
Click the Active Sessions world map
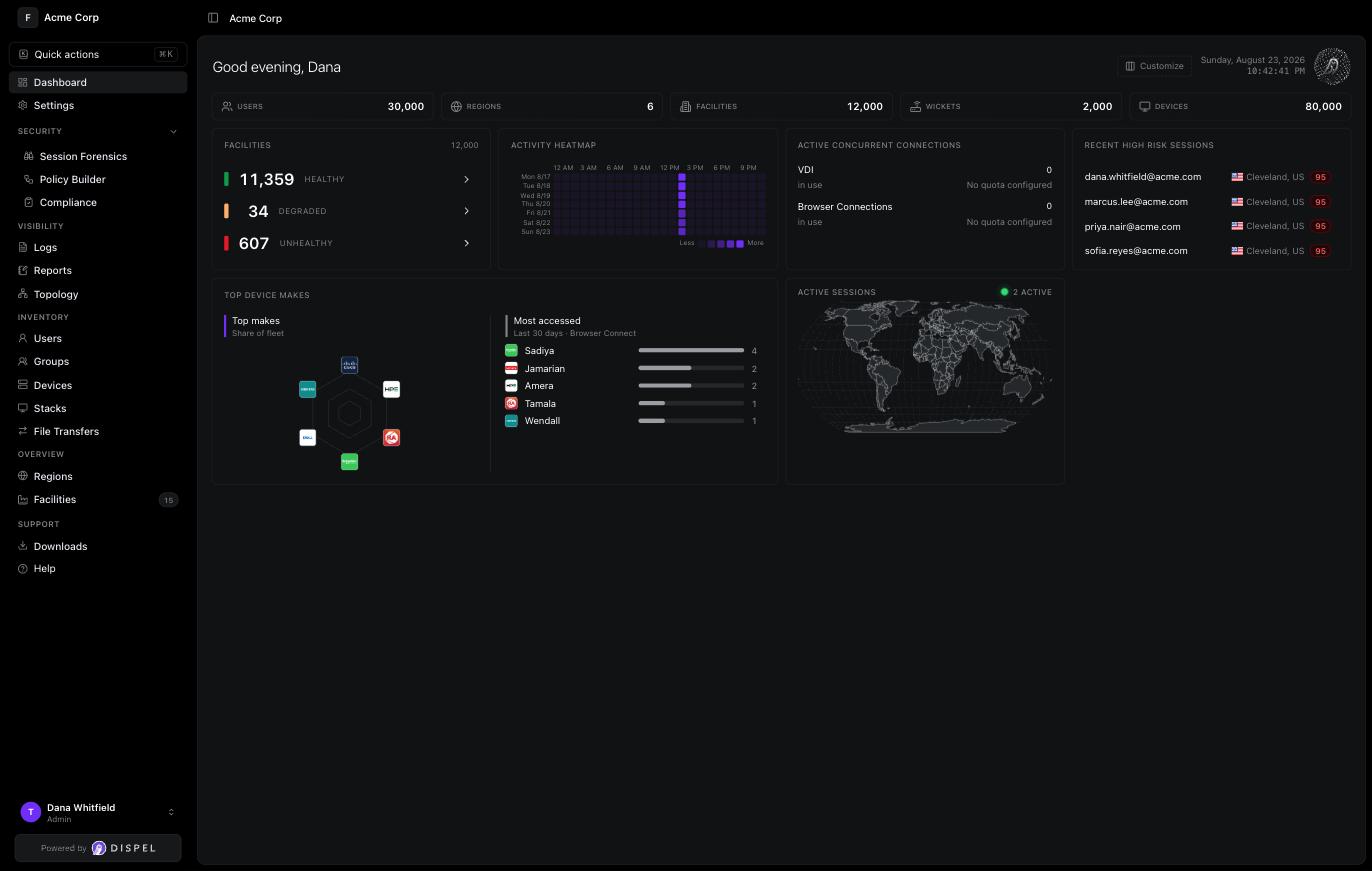(x=925, y=367)
